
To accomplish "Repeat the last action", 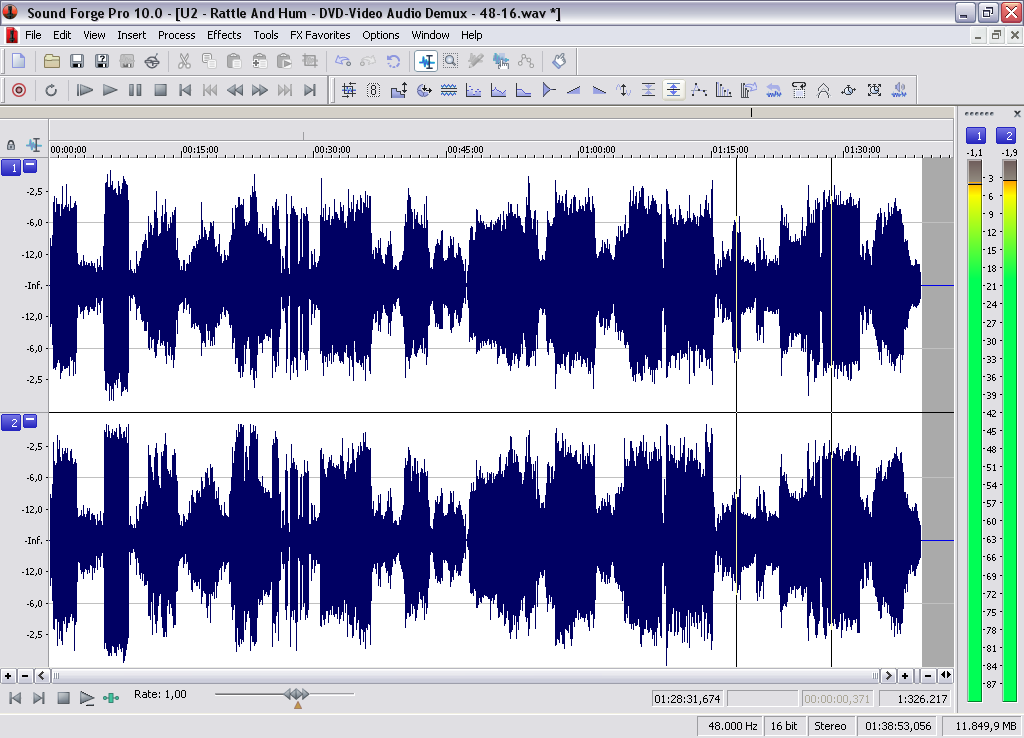I will (x=393, y=61).
